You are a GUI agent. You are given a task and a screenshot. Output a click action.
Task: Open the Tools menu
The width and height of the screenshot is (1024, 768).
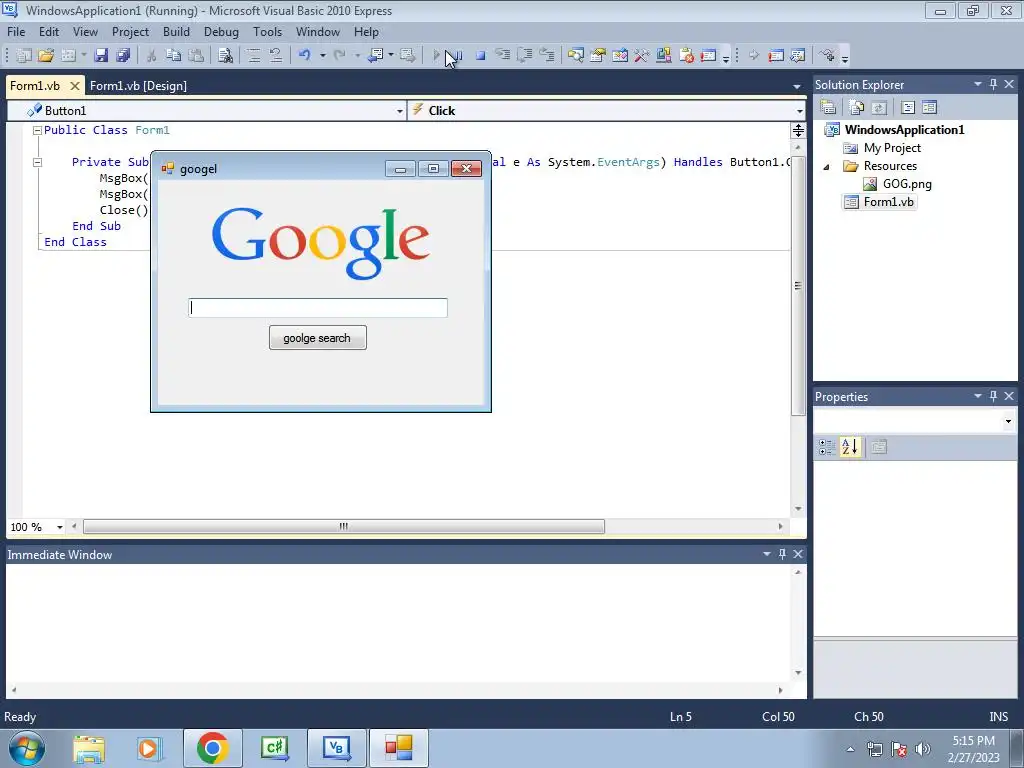[x=267, y=31]
